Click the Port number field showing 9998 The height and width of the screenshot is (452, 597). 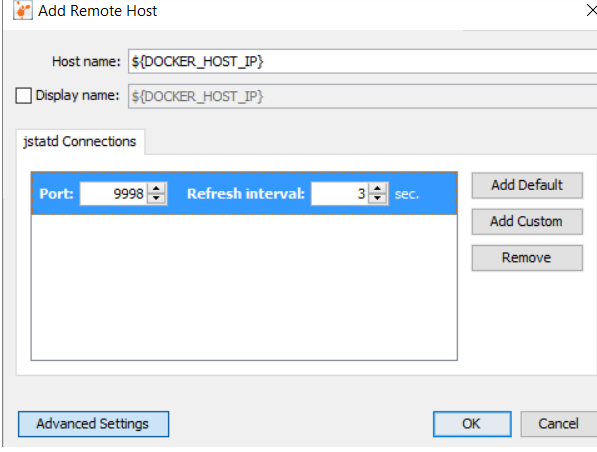(113, 194)
